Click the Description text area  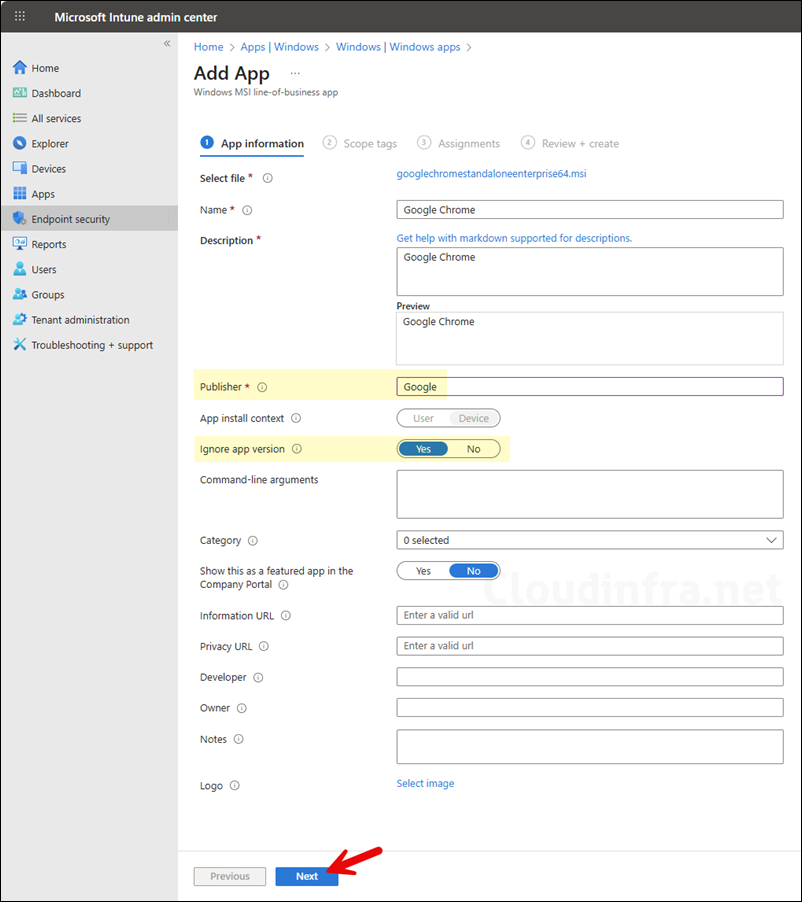[x=590, y=272]
